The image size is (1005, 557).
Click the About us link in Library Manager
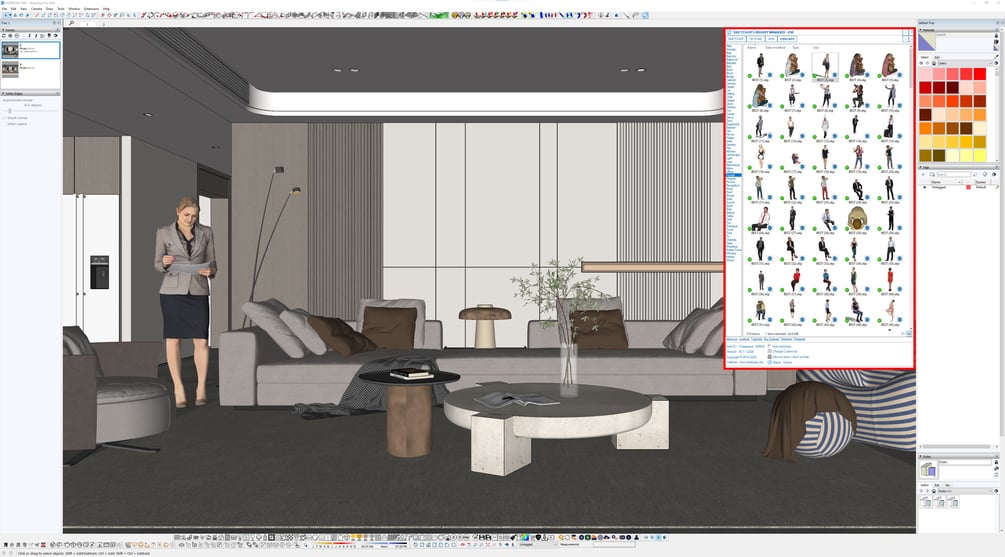[x=732, y=339]
